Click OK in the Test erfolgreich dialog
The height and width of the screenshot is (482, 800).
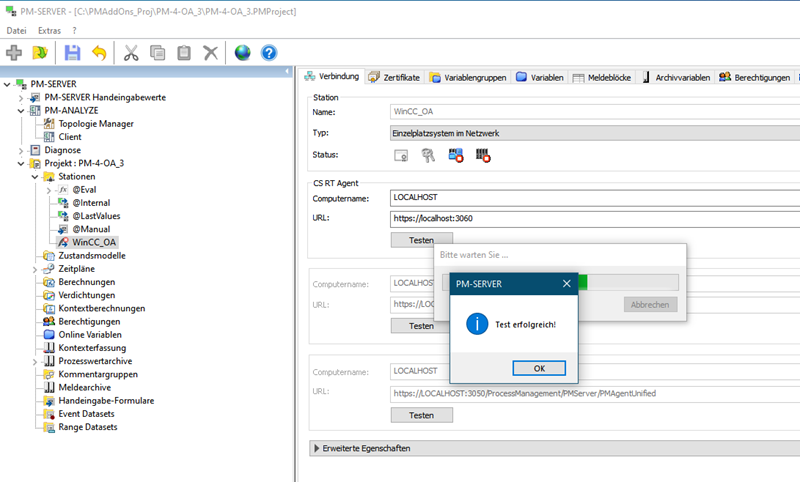[x=539, y=368]
